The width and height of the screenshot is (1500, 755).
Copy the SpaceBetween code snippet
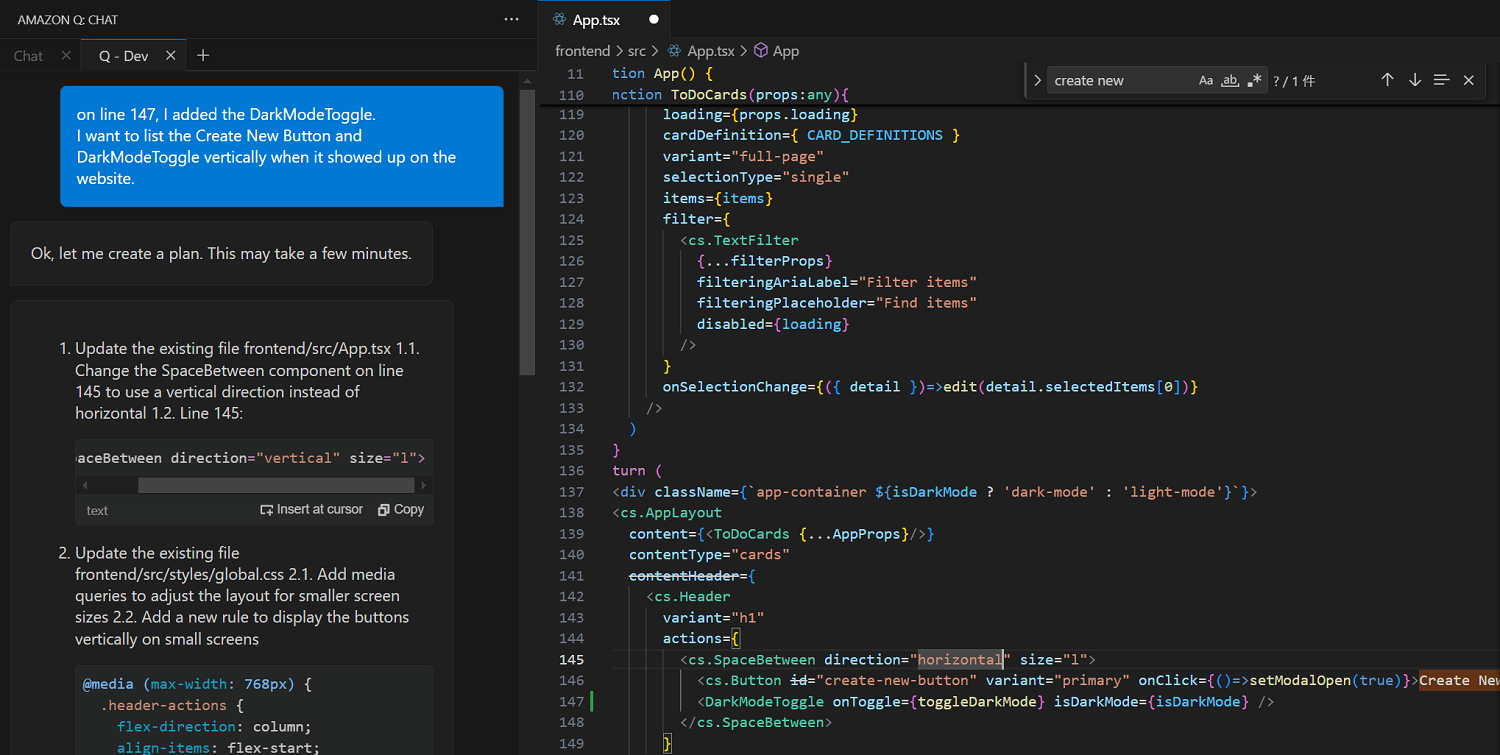point(401,509)
